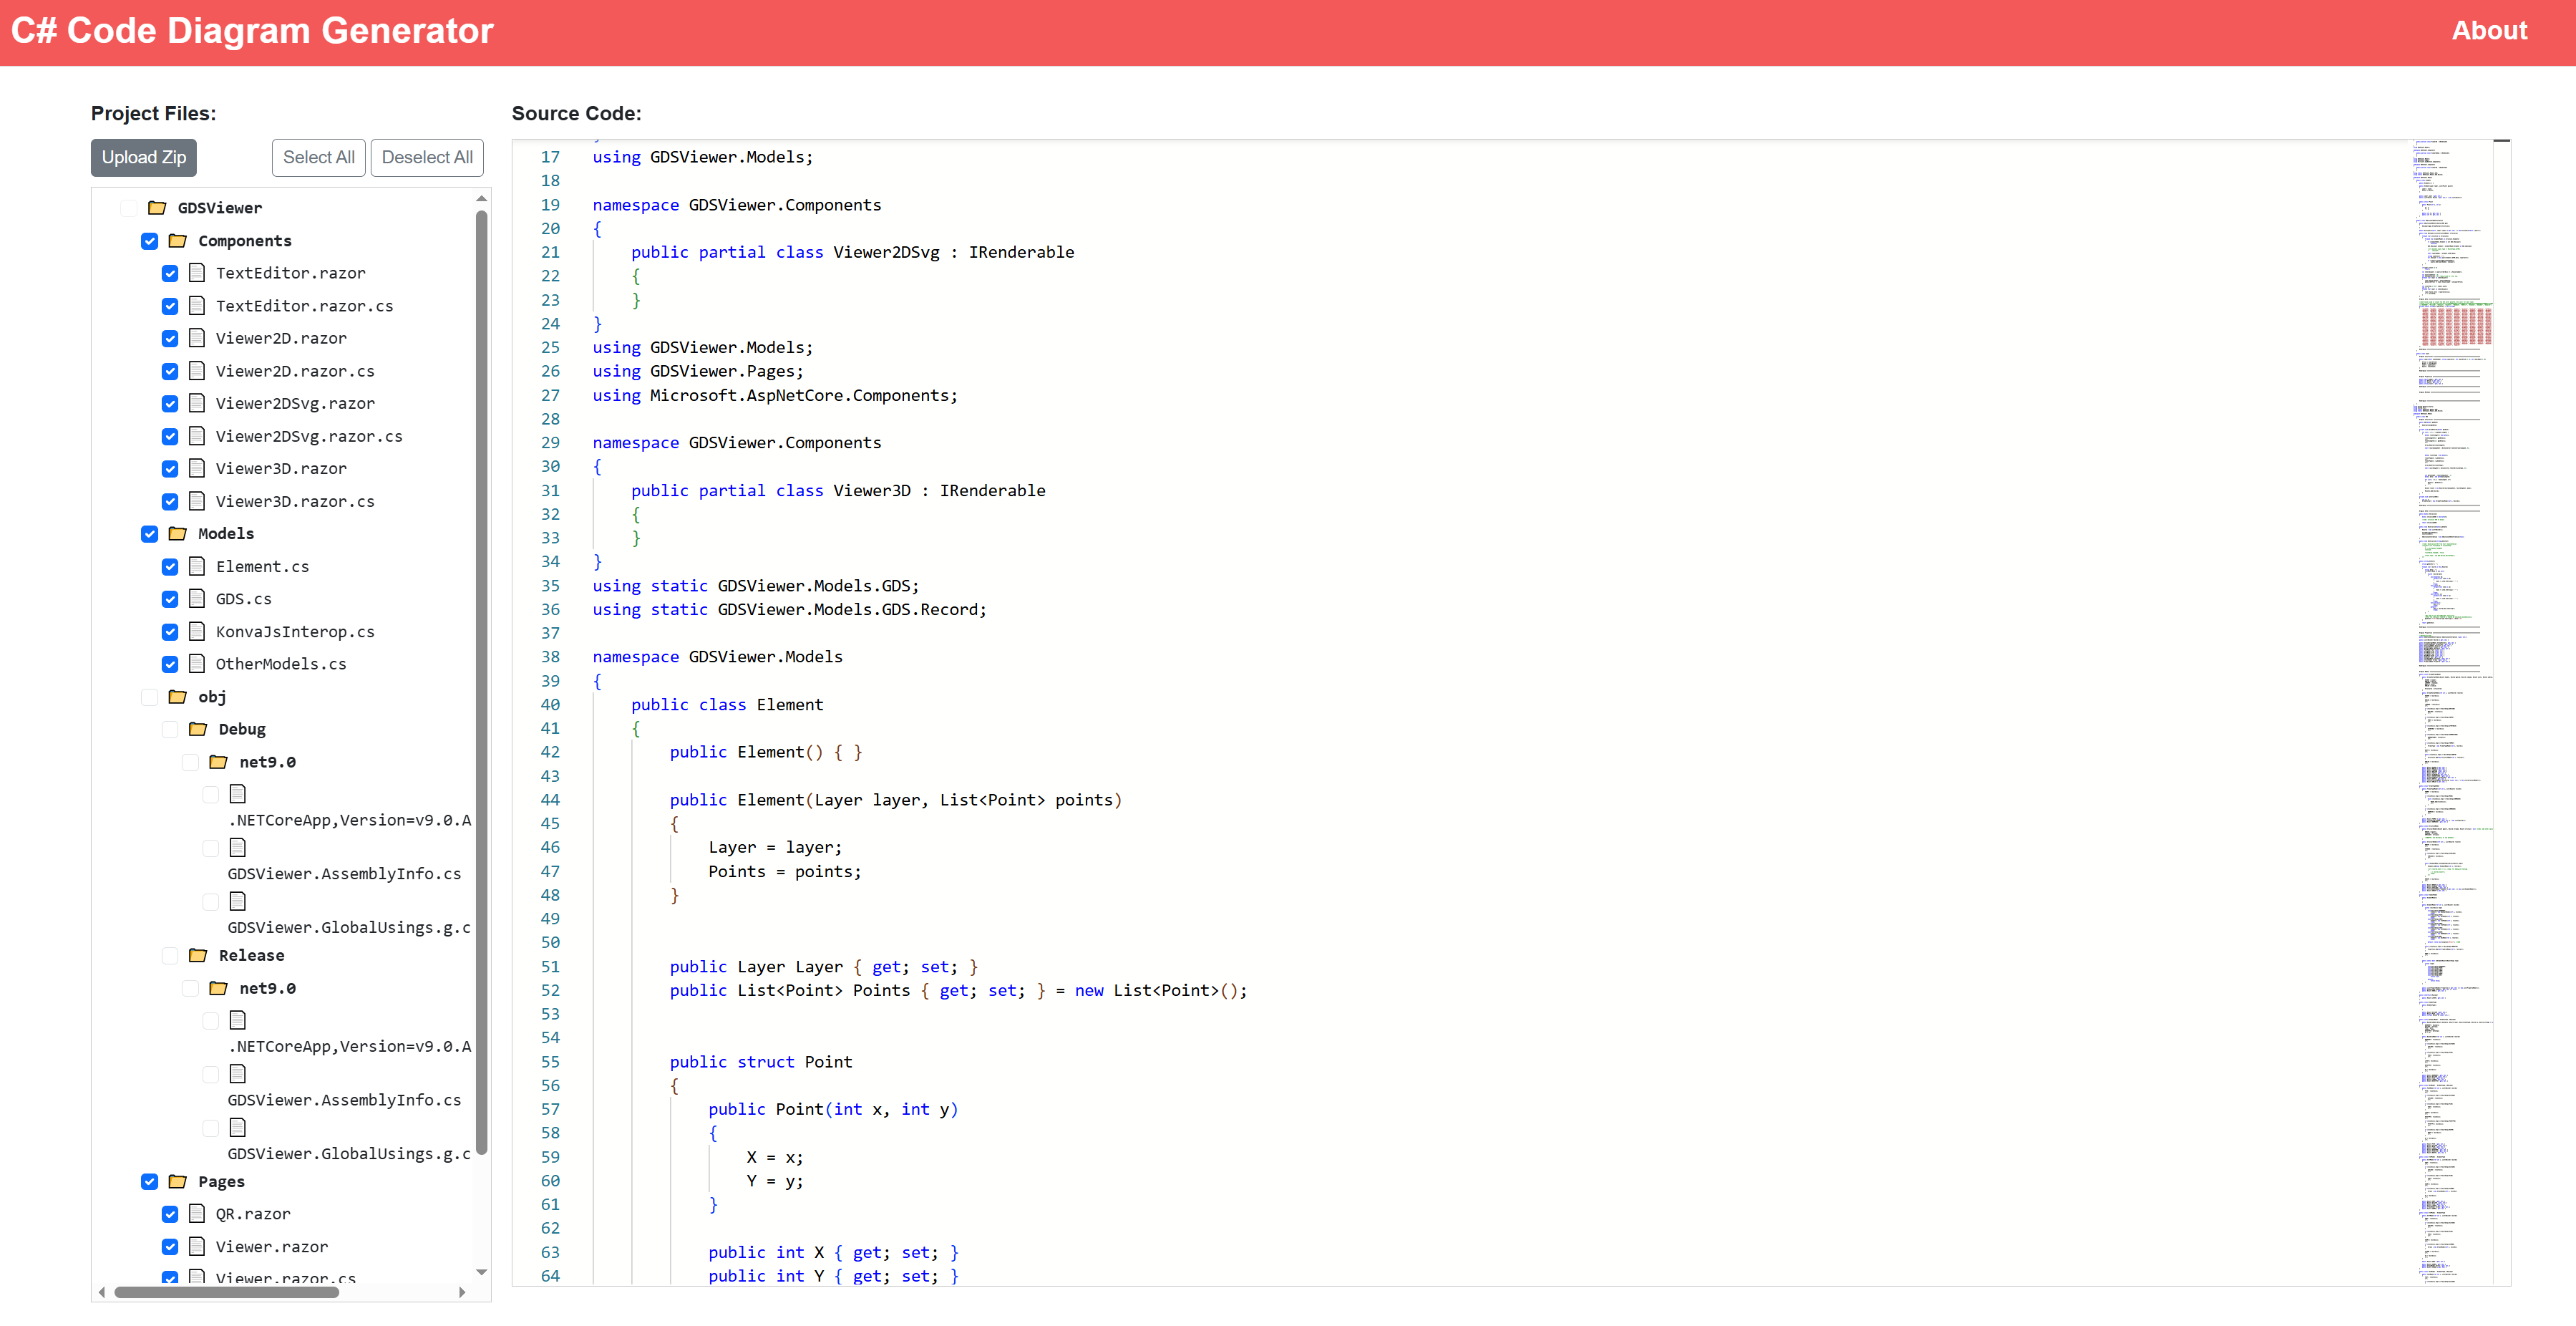
Task: Click line 21 Viewer2DSvg class declaration
Action: point(852,253)
